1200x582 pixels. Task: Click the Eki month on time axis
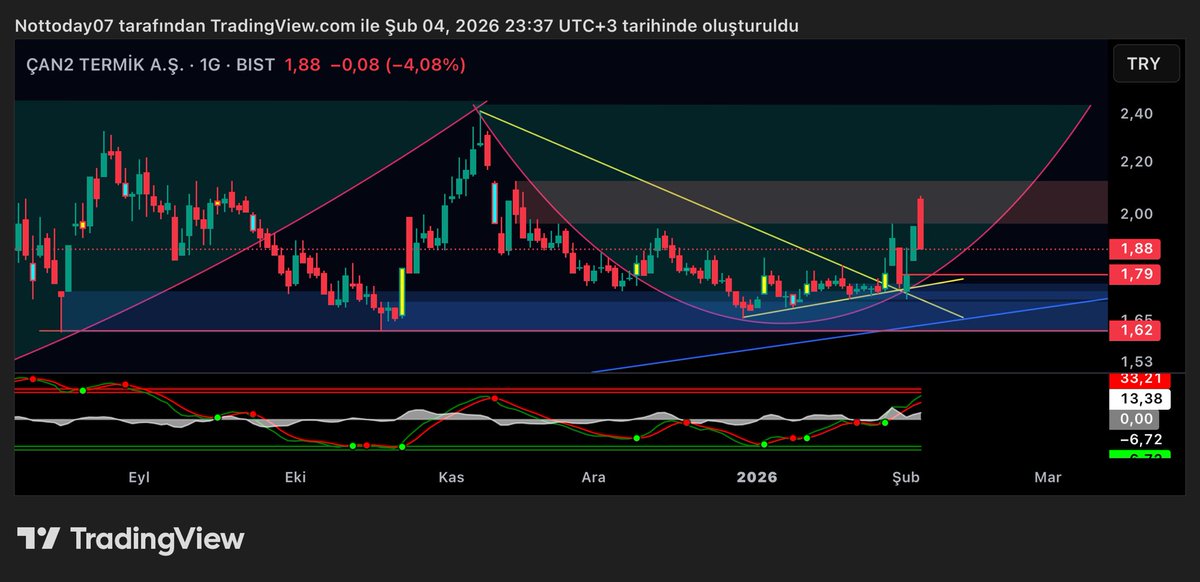(295, 478)
